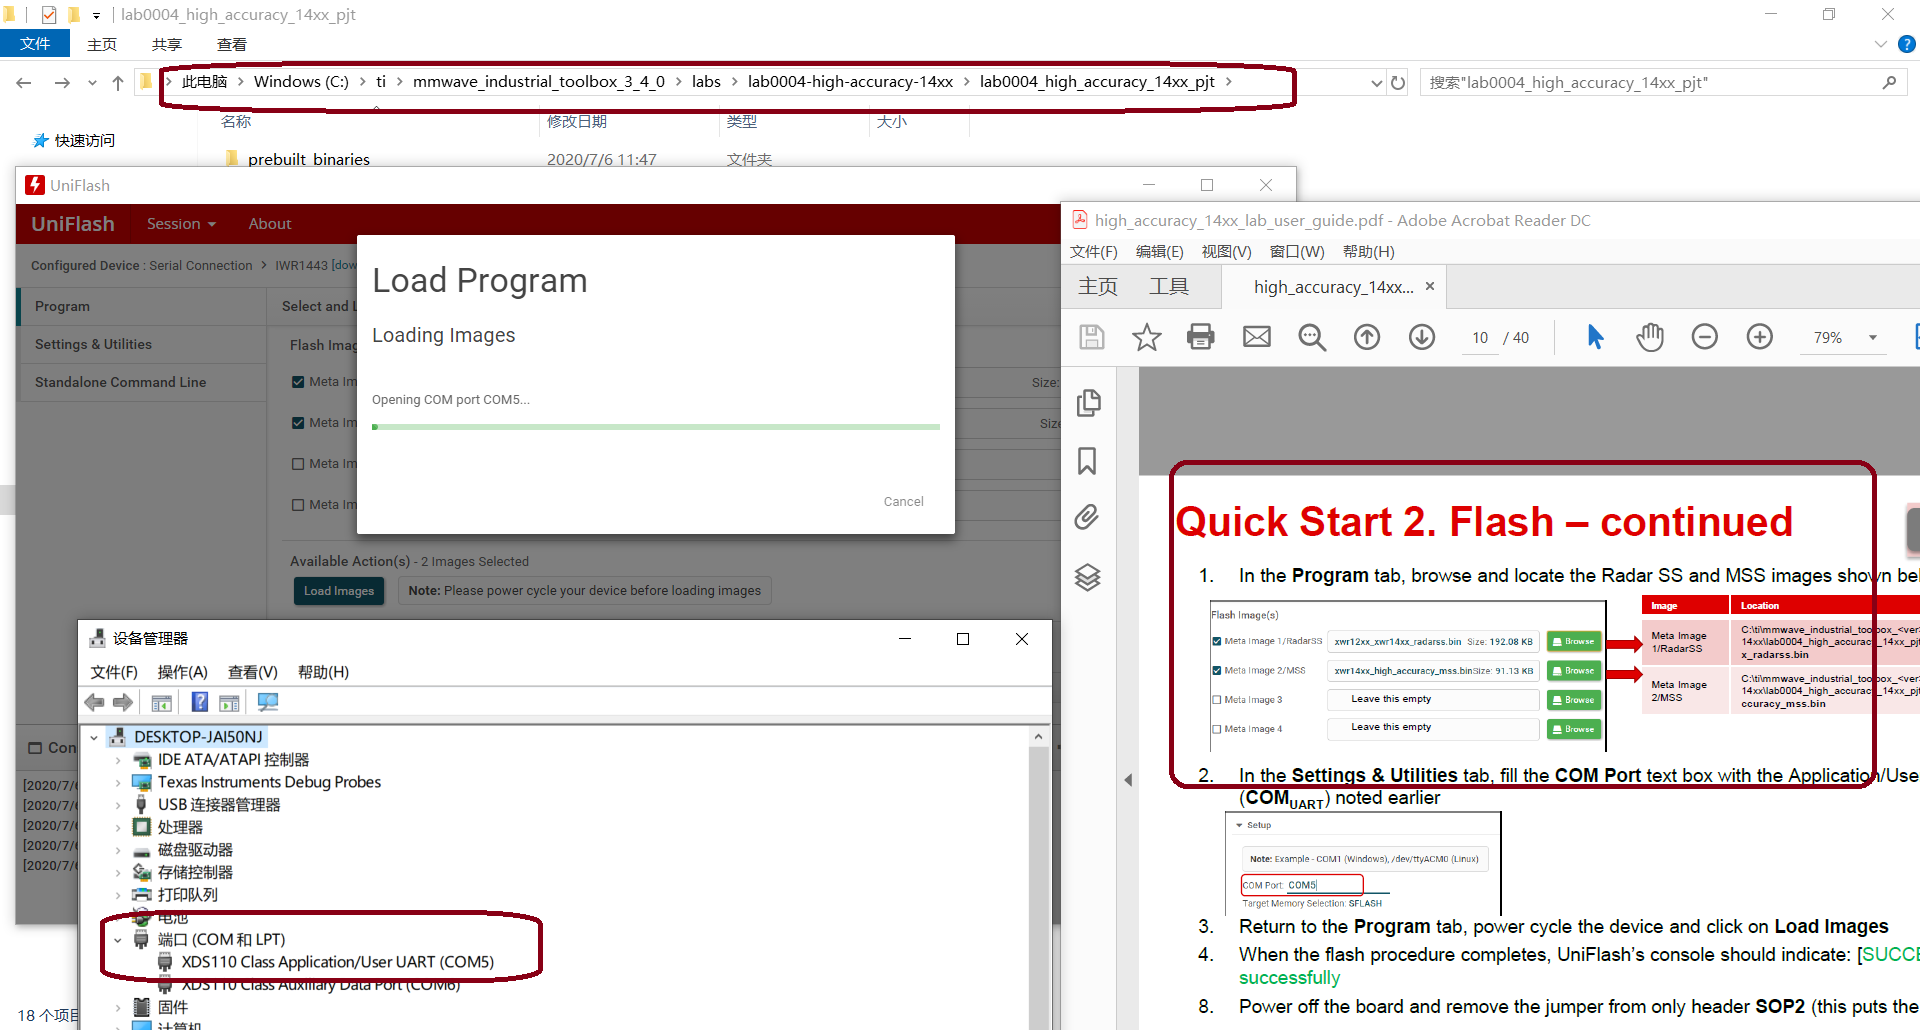This screenshot has height=1030, width=1920.
Task: Refresh the Explorer address bar
Action: click(x=1398, y=83)
